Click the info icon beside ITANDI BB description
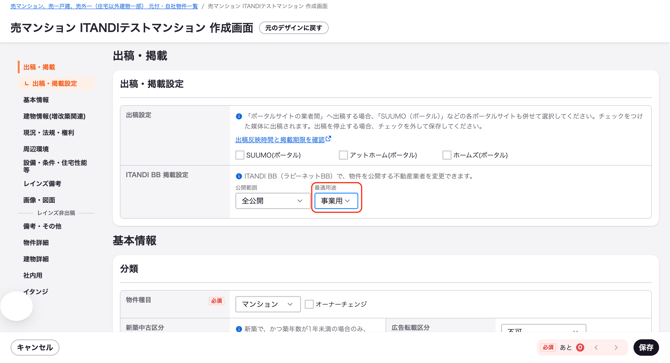The height and width of the screenshot is (363, 670). 239,176
